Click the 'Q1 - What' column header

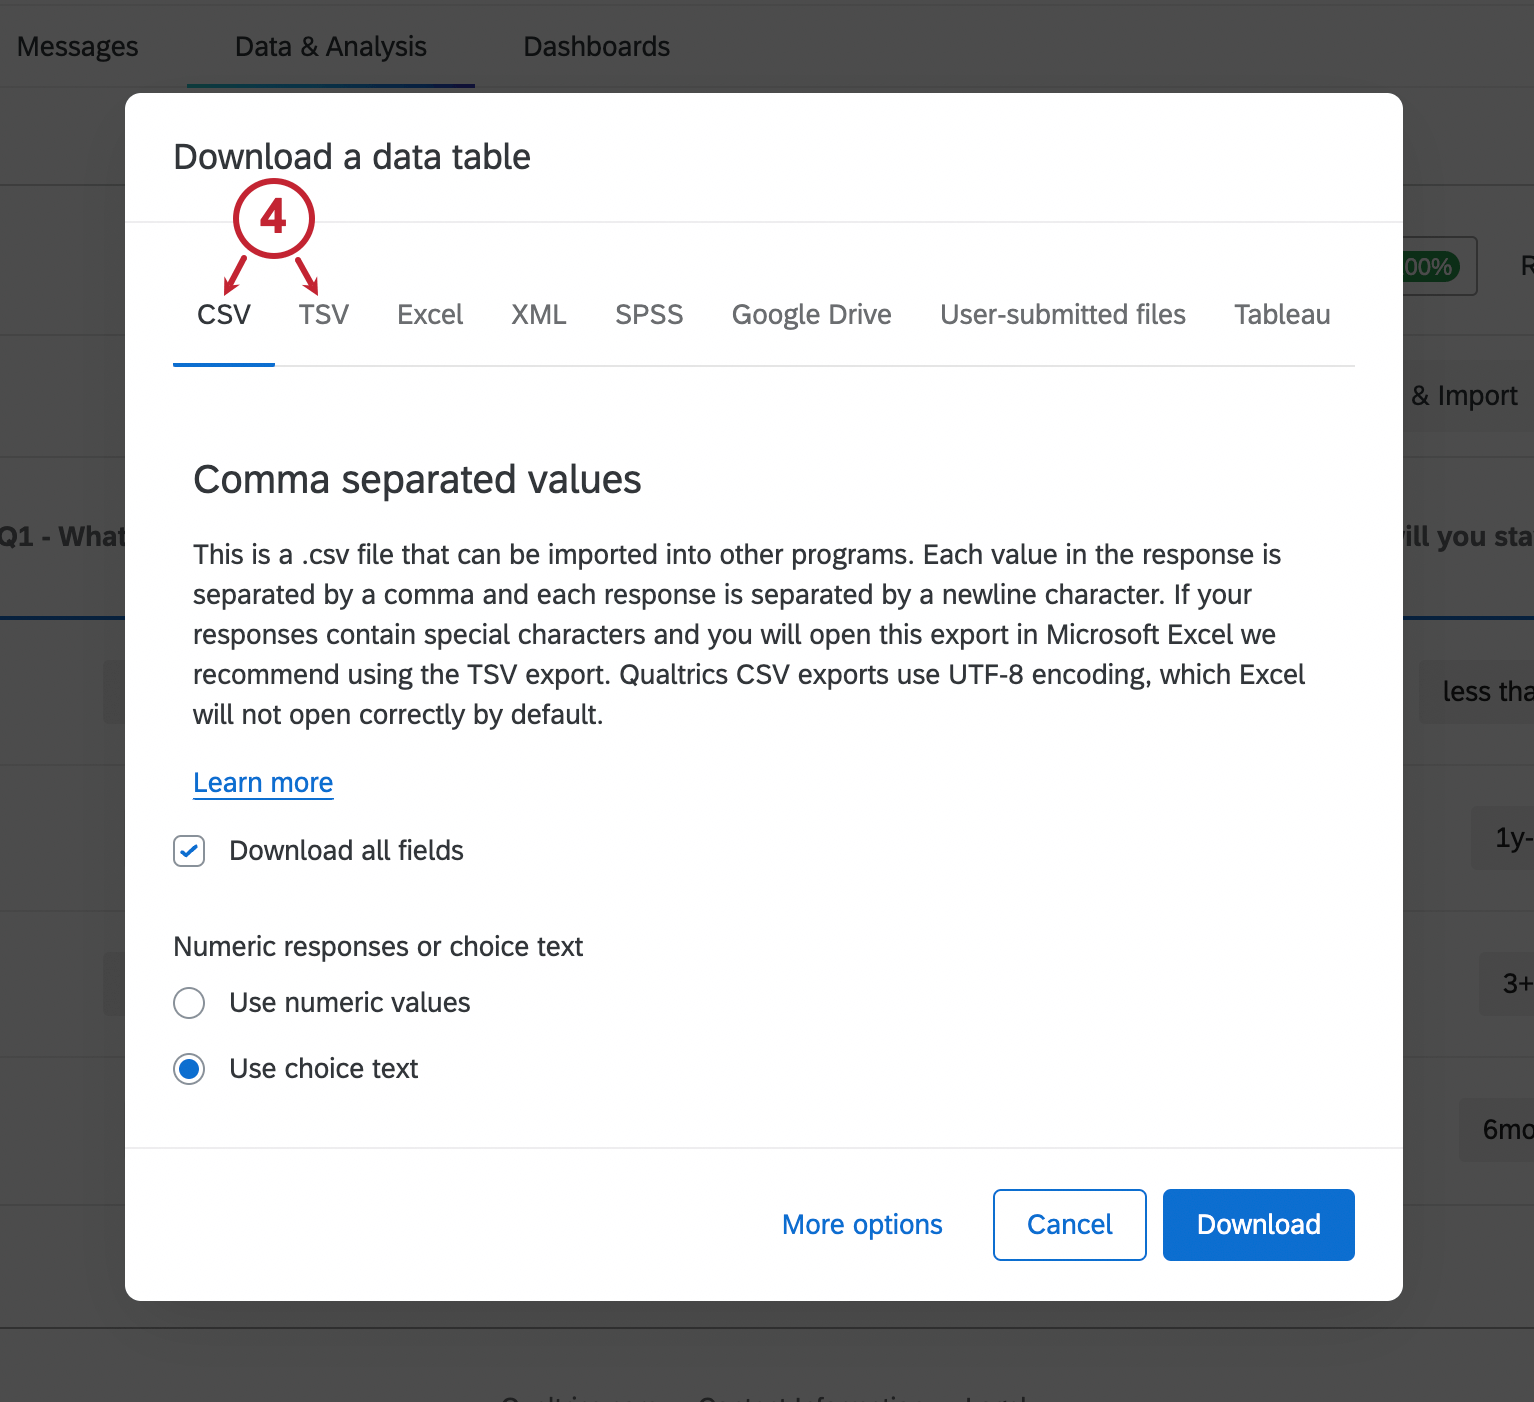62,537
